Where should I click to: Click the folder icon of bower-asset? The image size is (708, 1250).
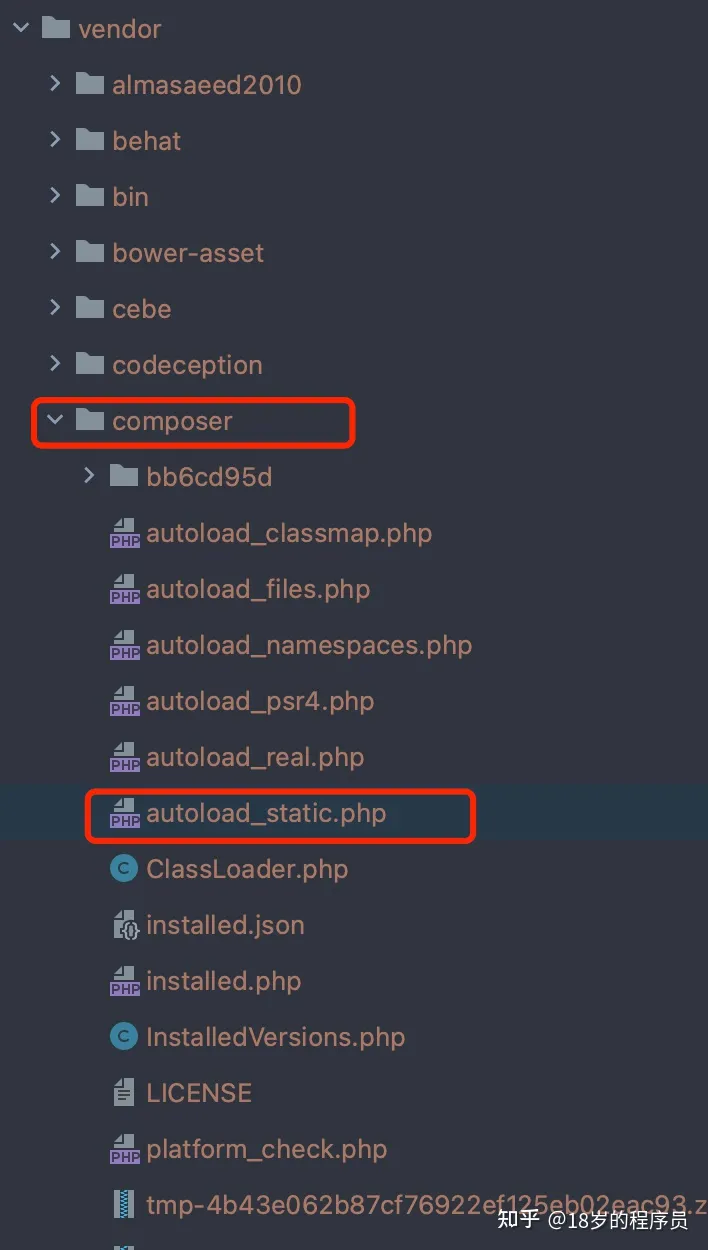click(90, 252)
